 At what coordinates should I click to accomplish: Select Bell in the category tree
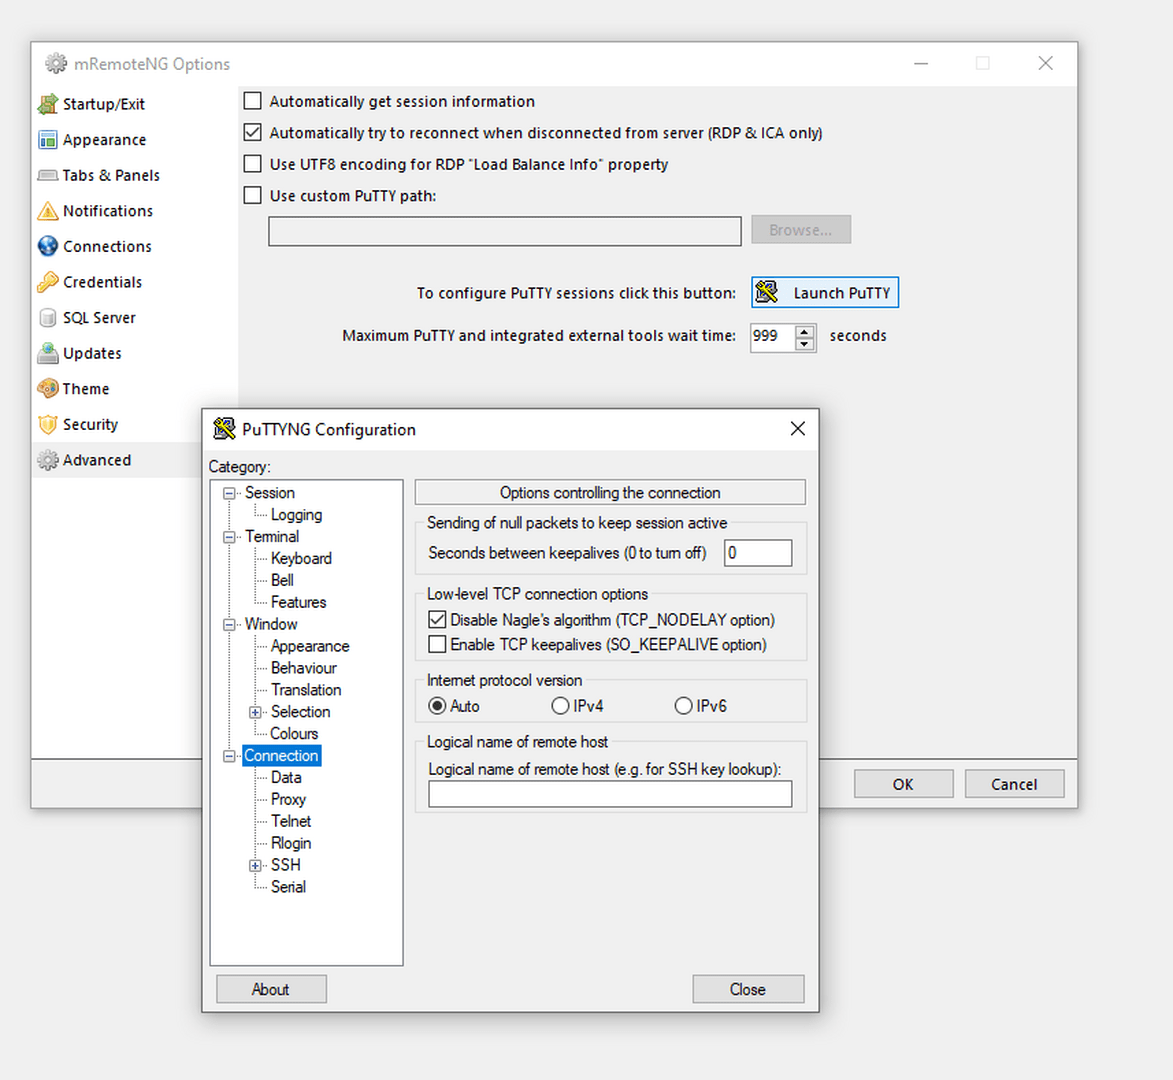click(x=282, y=580)
